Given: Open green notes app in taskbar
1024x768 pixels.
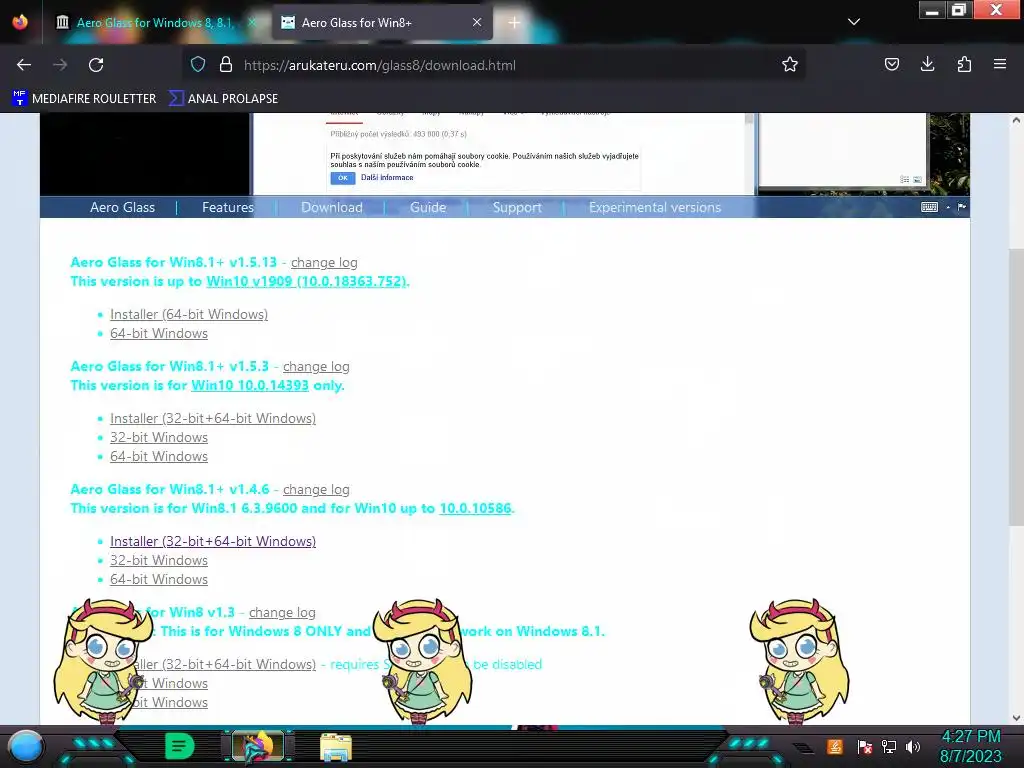Looking at the screenshot, I should [x=179, y=746].
